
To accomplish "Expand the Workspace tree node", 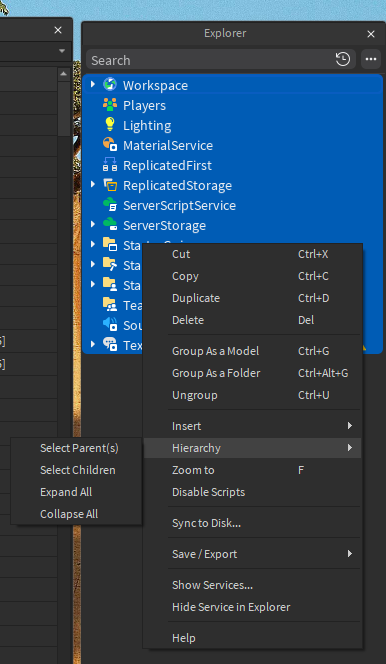I will point(93,85).
